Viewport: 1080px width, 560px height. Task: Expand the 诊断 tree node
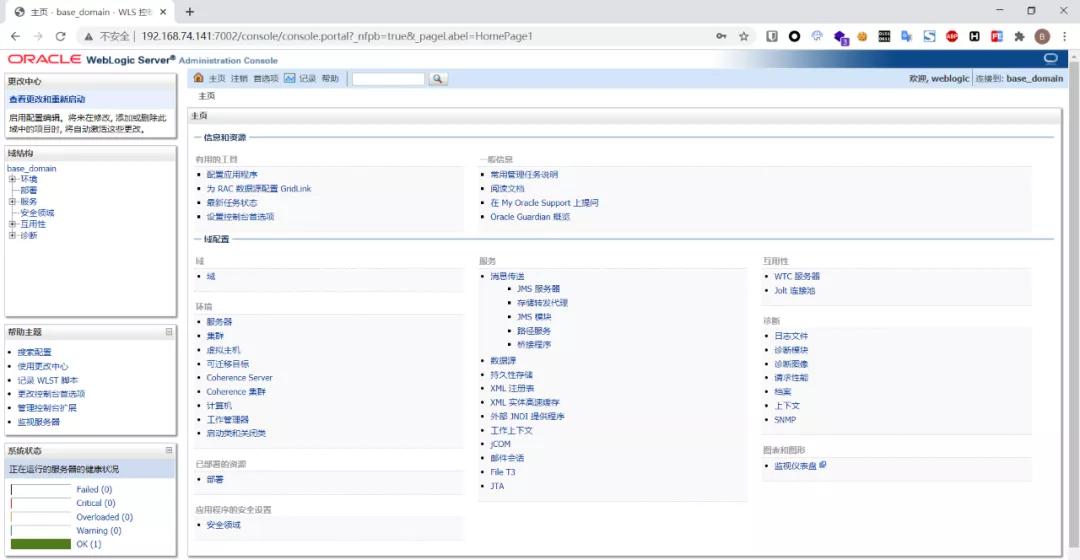[12, 236]
